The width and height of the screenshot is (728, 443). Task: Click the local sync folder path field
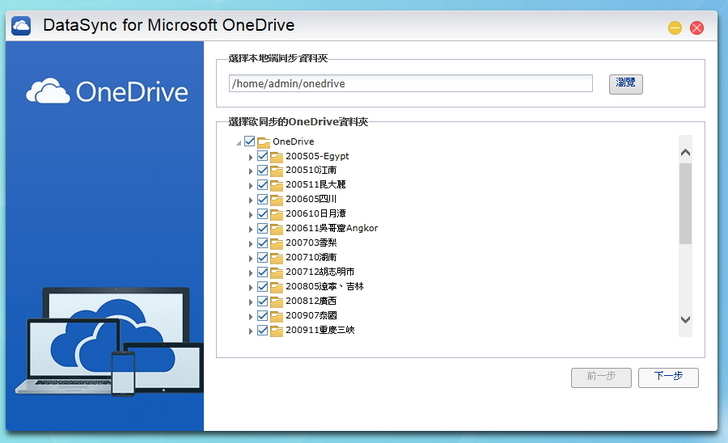[x=410, y=84]
